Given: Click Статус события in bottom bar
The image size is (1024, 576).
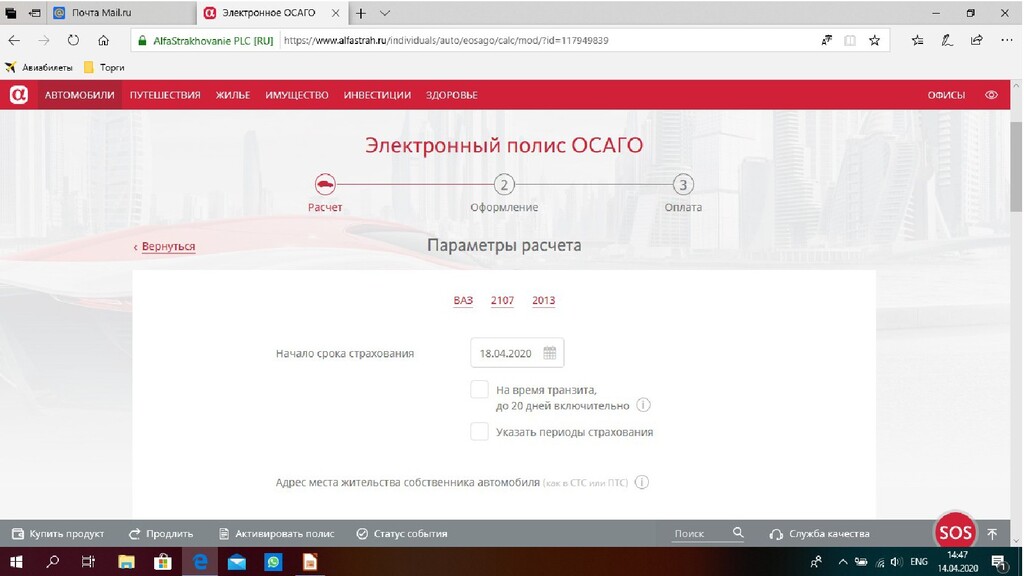Looking at the screenshot, I should point(402,534).
